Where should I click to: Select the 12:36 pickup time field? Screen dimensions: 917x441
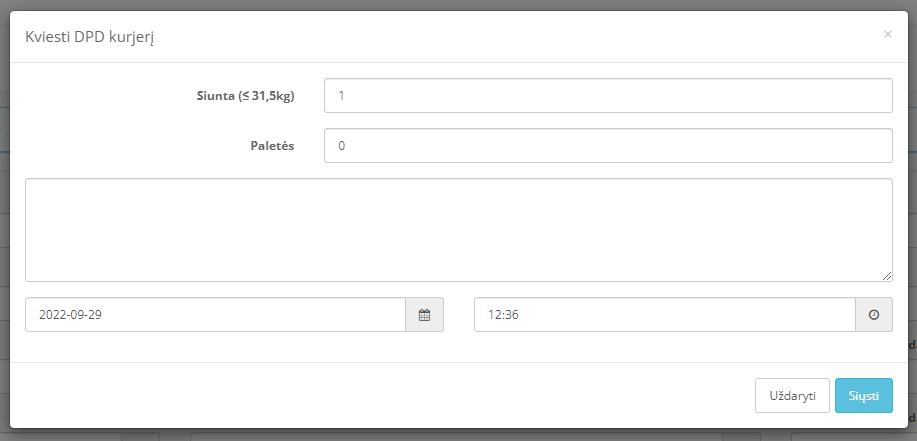[665, 315]
